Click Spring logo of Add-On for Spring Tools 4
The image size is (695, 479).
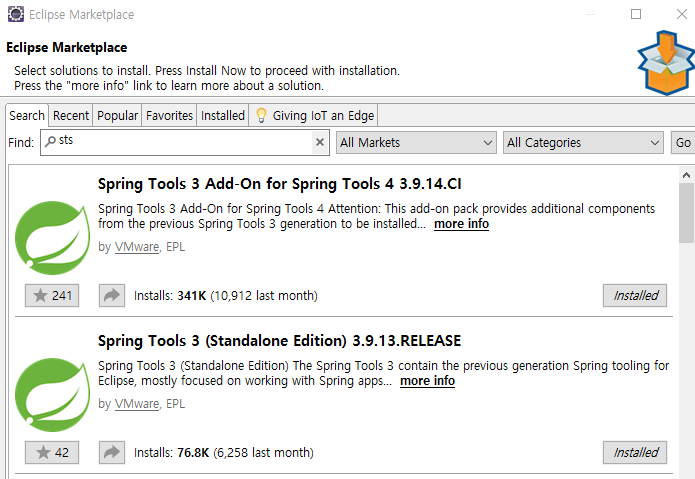tap(53, 238)
